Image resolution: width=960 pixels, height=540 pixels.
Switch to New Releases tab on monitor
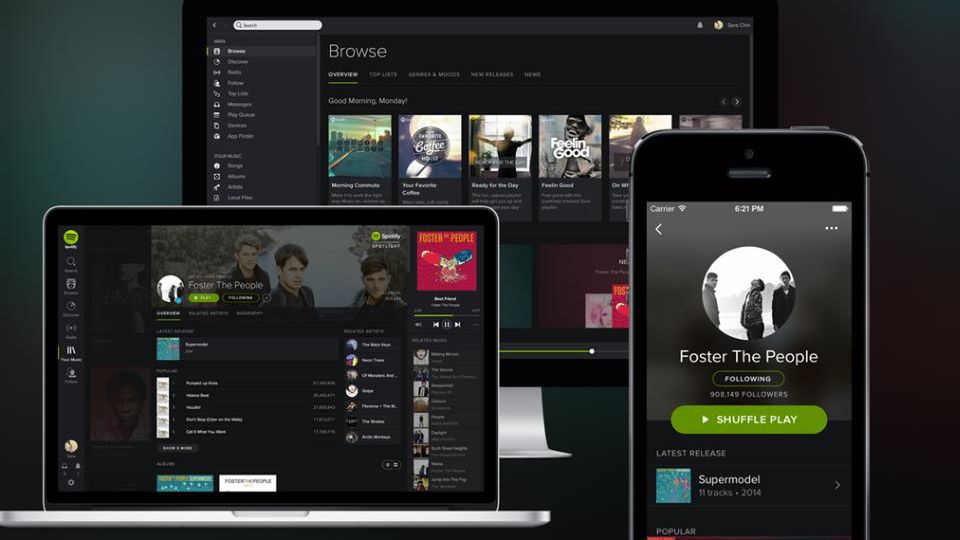click(x=492, y=75)
